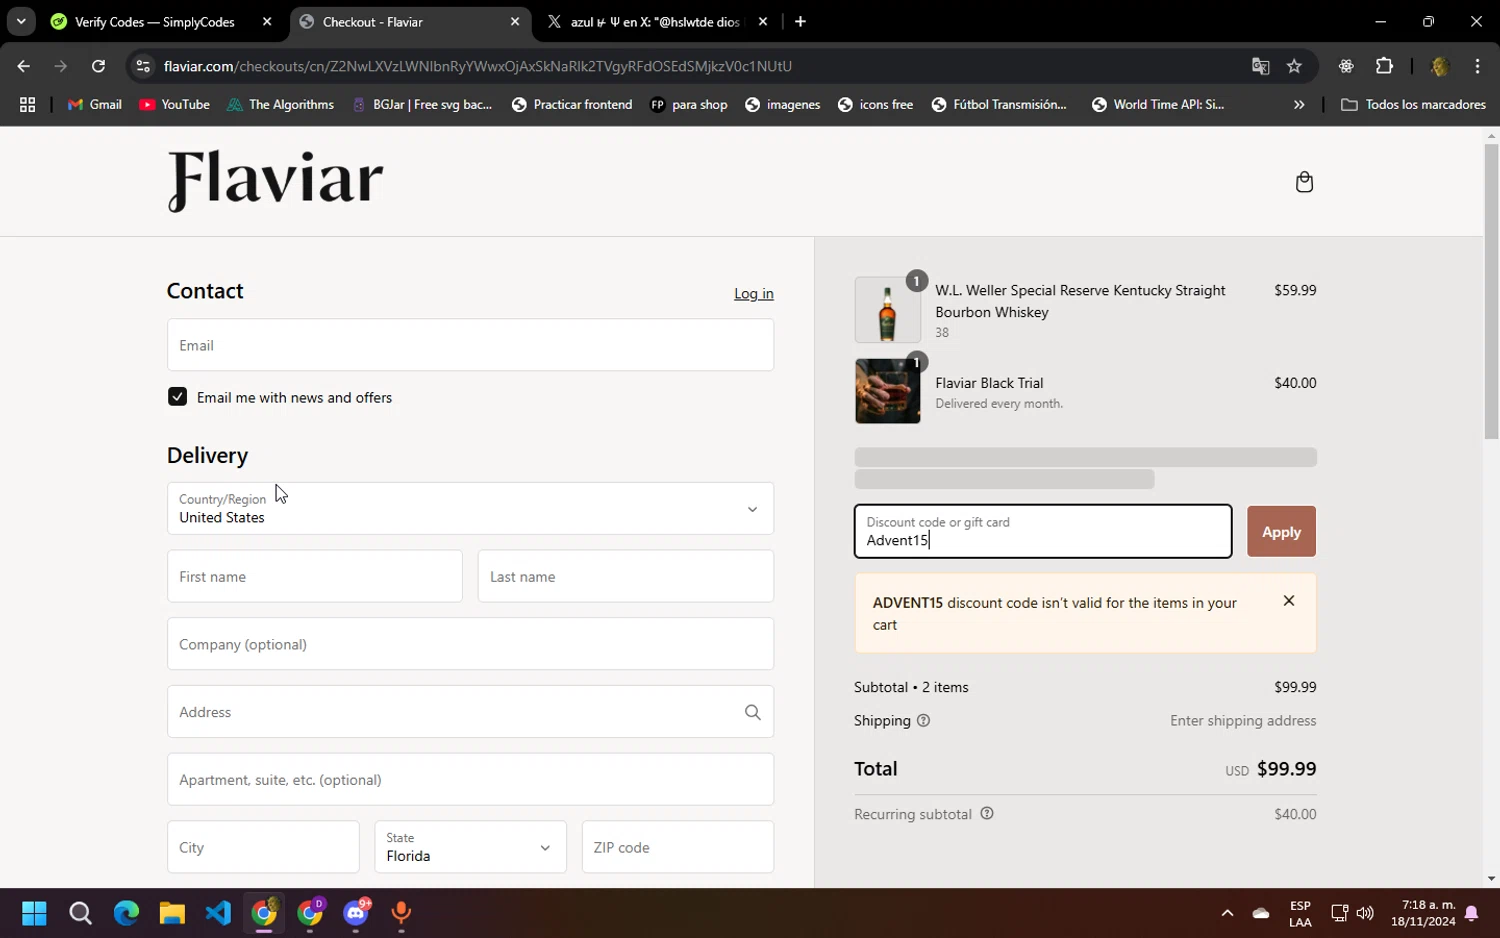The width and height of the screenshot is (1500, 938).
Task: Open the Gmail bookmark
Action: tap(95, 104)
